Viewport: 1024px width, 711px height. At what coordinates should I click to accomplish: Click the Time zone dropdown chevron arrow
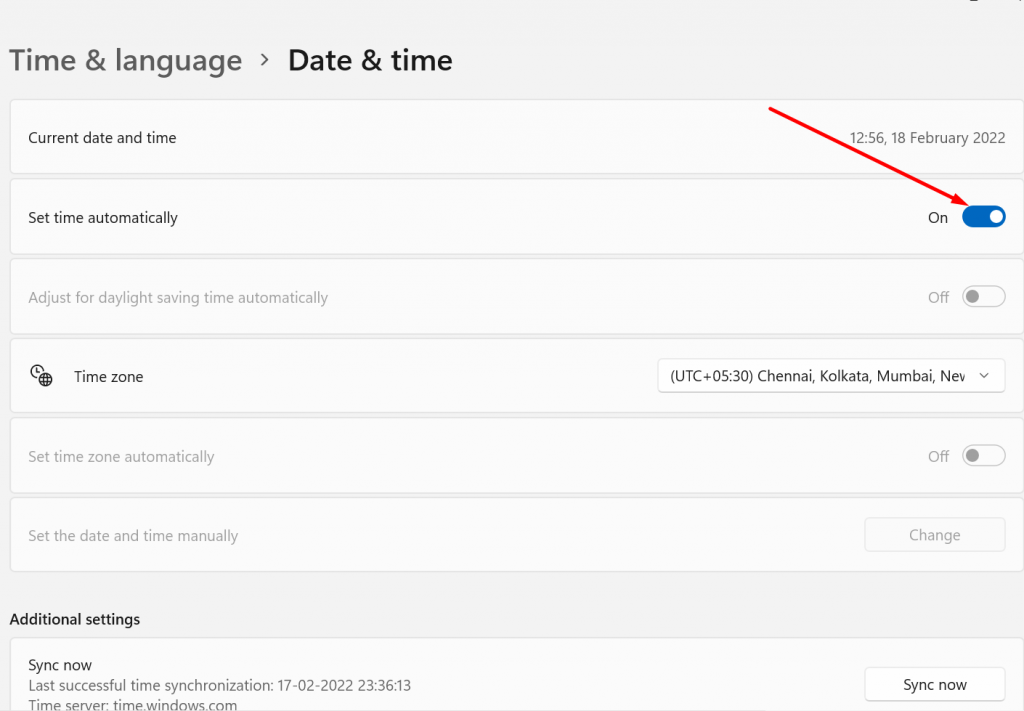tap(984, 376)
